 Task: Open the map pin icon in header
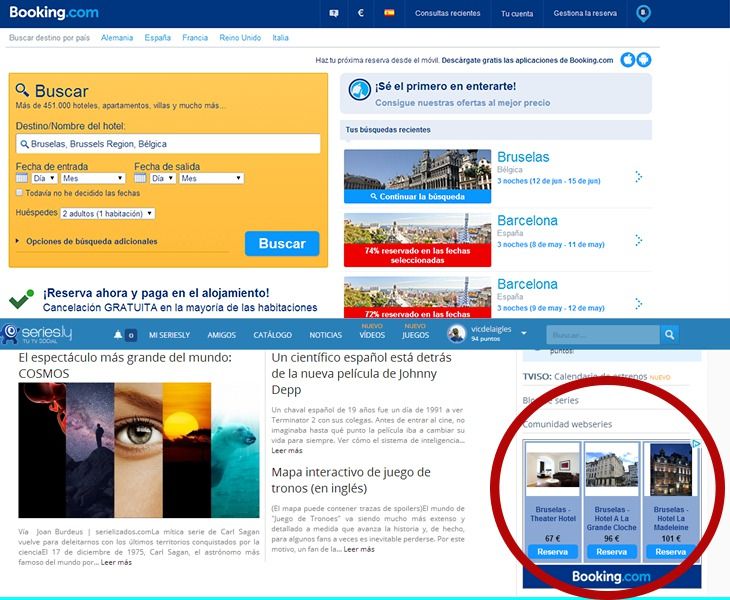(643, 13)
